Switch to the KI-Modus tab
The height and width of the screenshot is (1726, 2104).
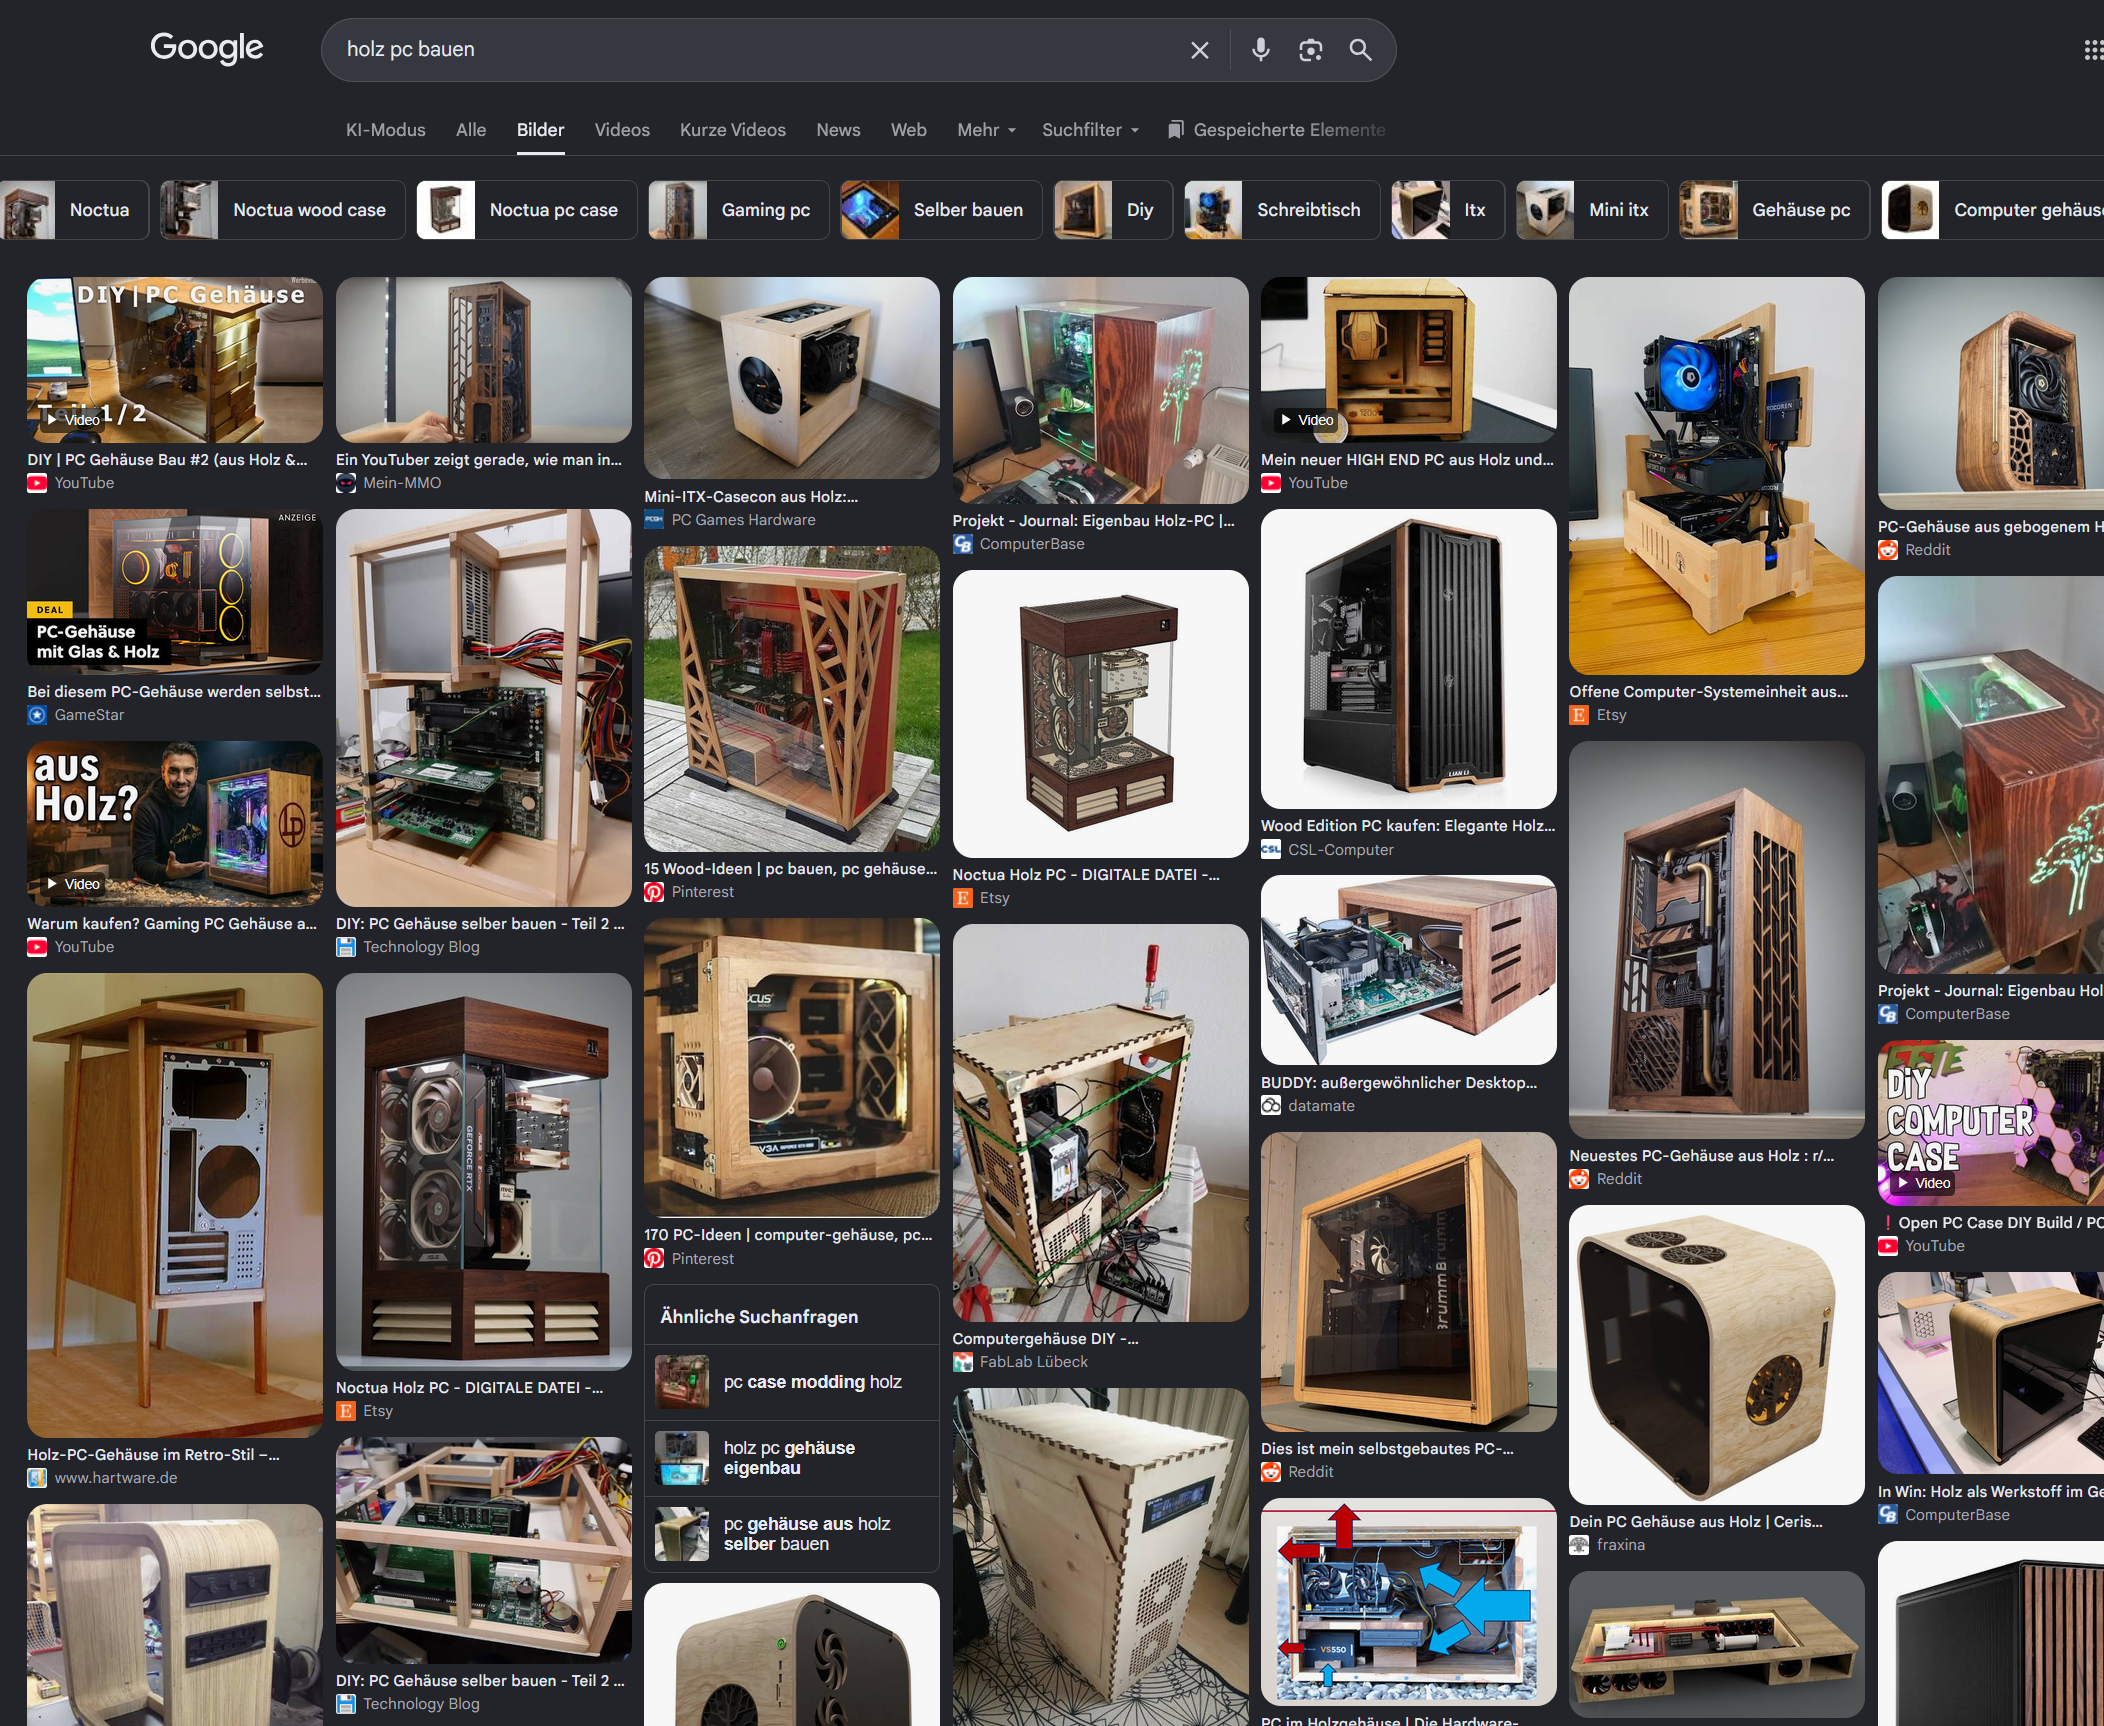(385, 130)
